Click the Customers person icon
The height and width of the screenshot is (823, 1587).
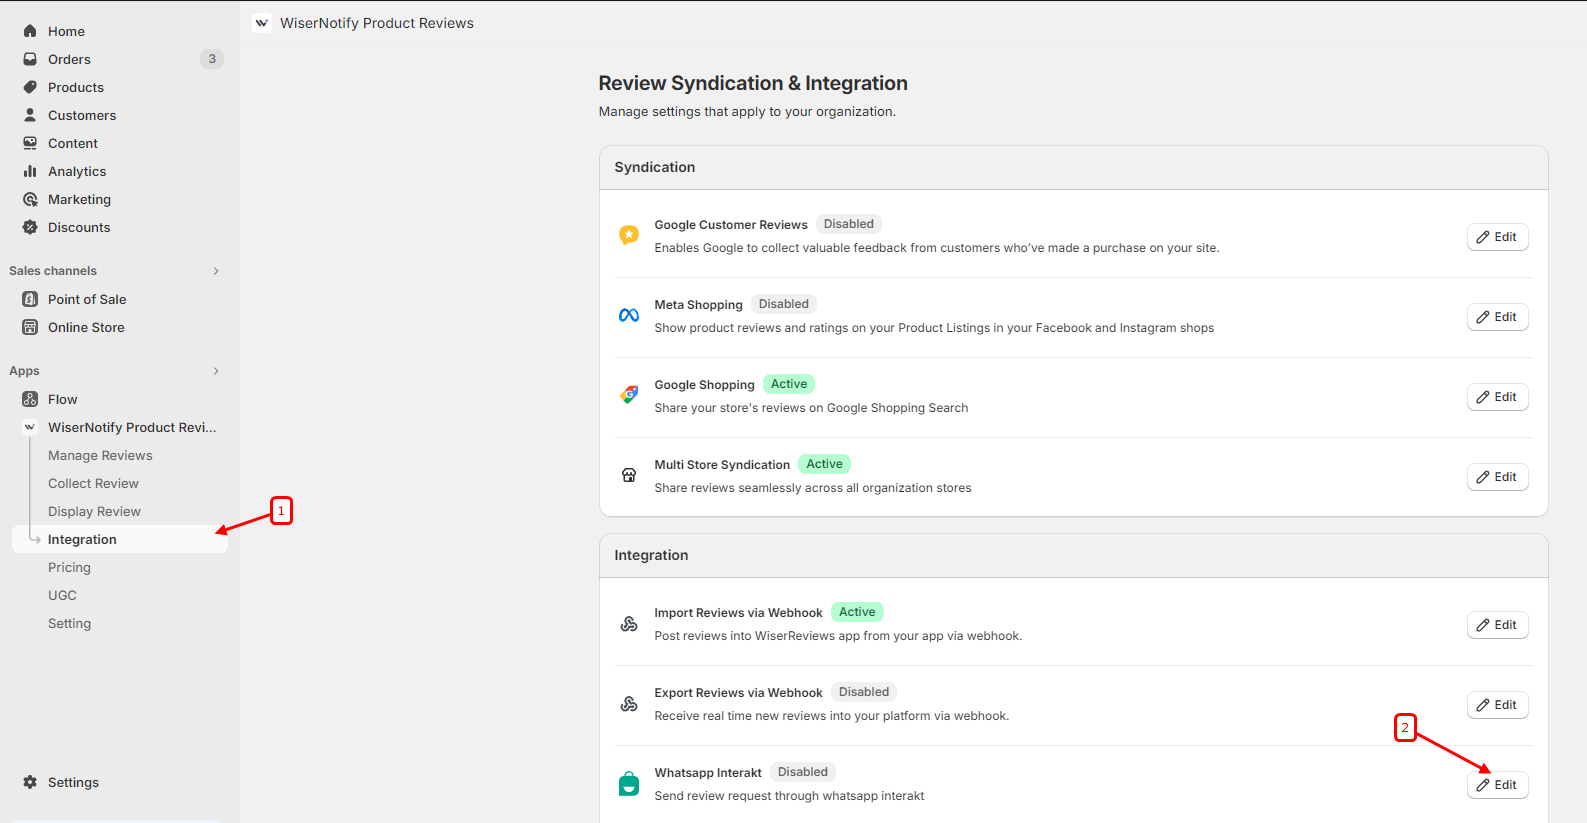30,115
